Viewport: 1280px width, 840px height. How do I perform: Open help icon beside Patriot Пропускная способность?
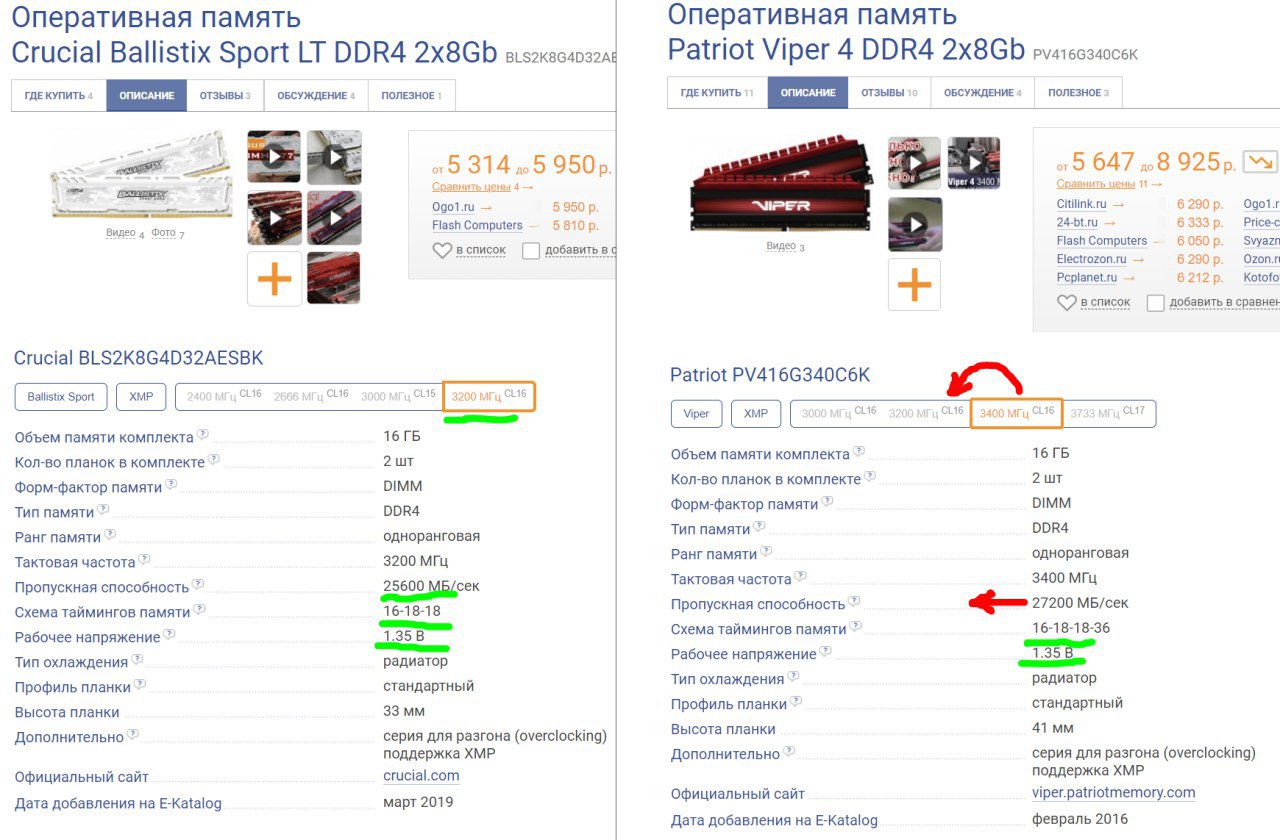pos(854,602)
